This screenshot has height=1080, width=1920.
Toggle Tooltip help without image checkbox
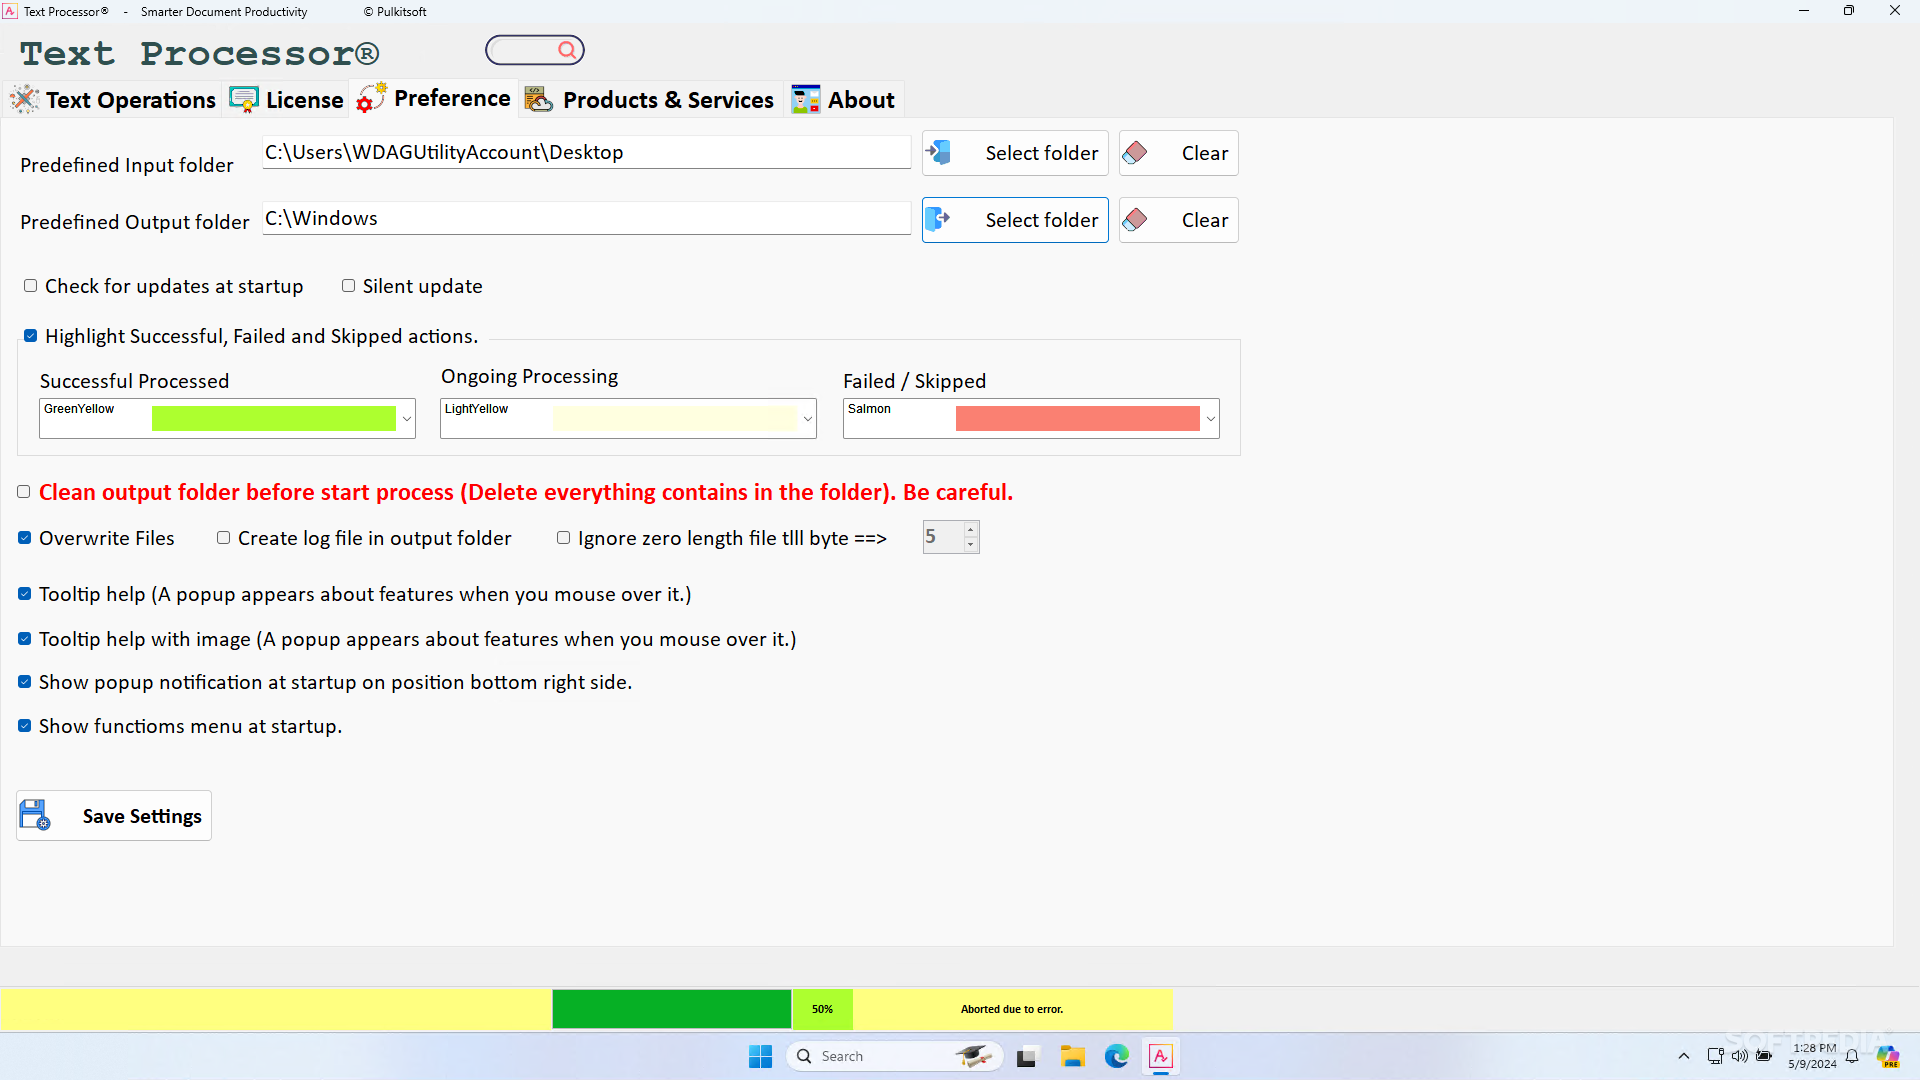point(25,594)
